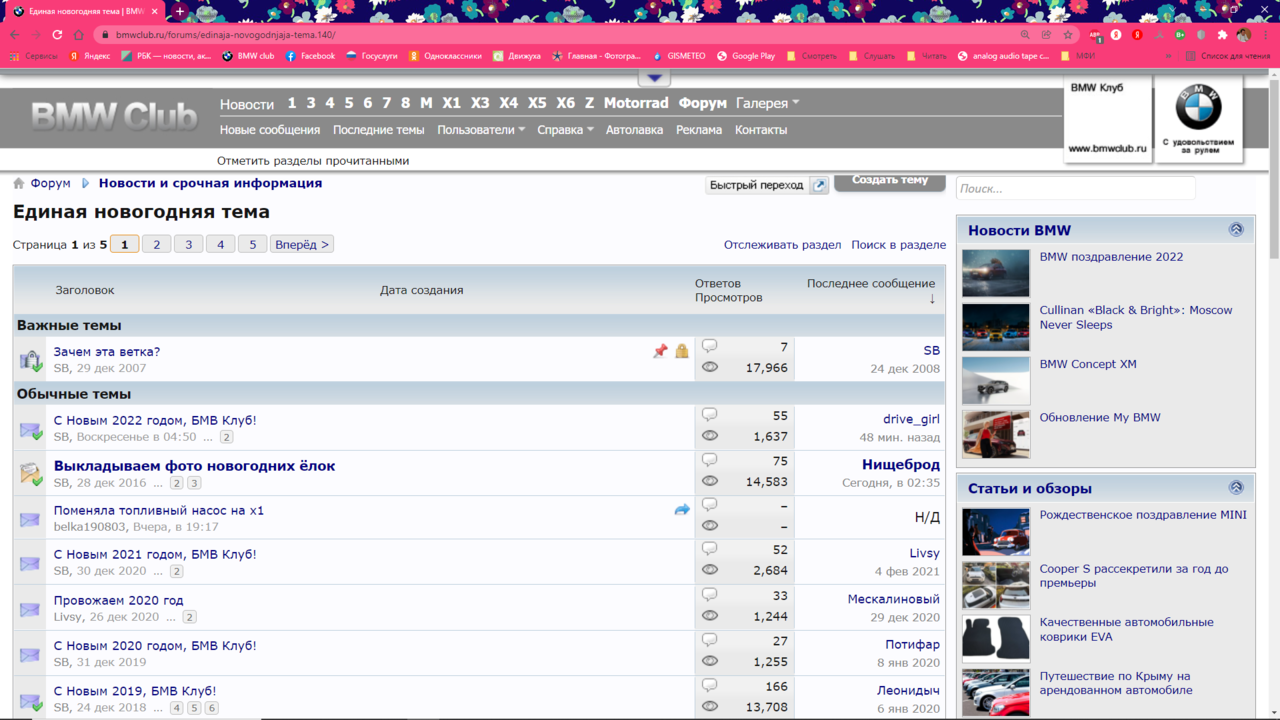The height and width of the screenshot is (720, 1280).
Task: Open thumbnail of BMW поздравление 2022
Action: click(995, 273)
